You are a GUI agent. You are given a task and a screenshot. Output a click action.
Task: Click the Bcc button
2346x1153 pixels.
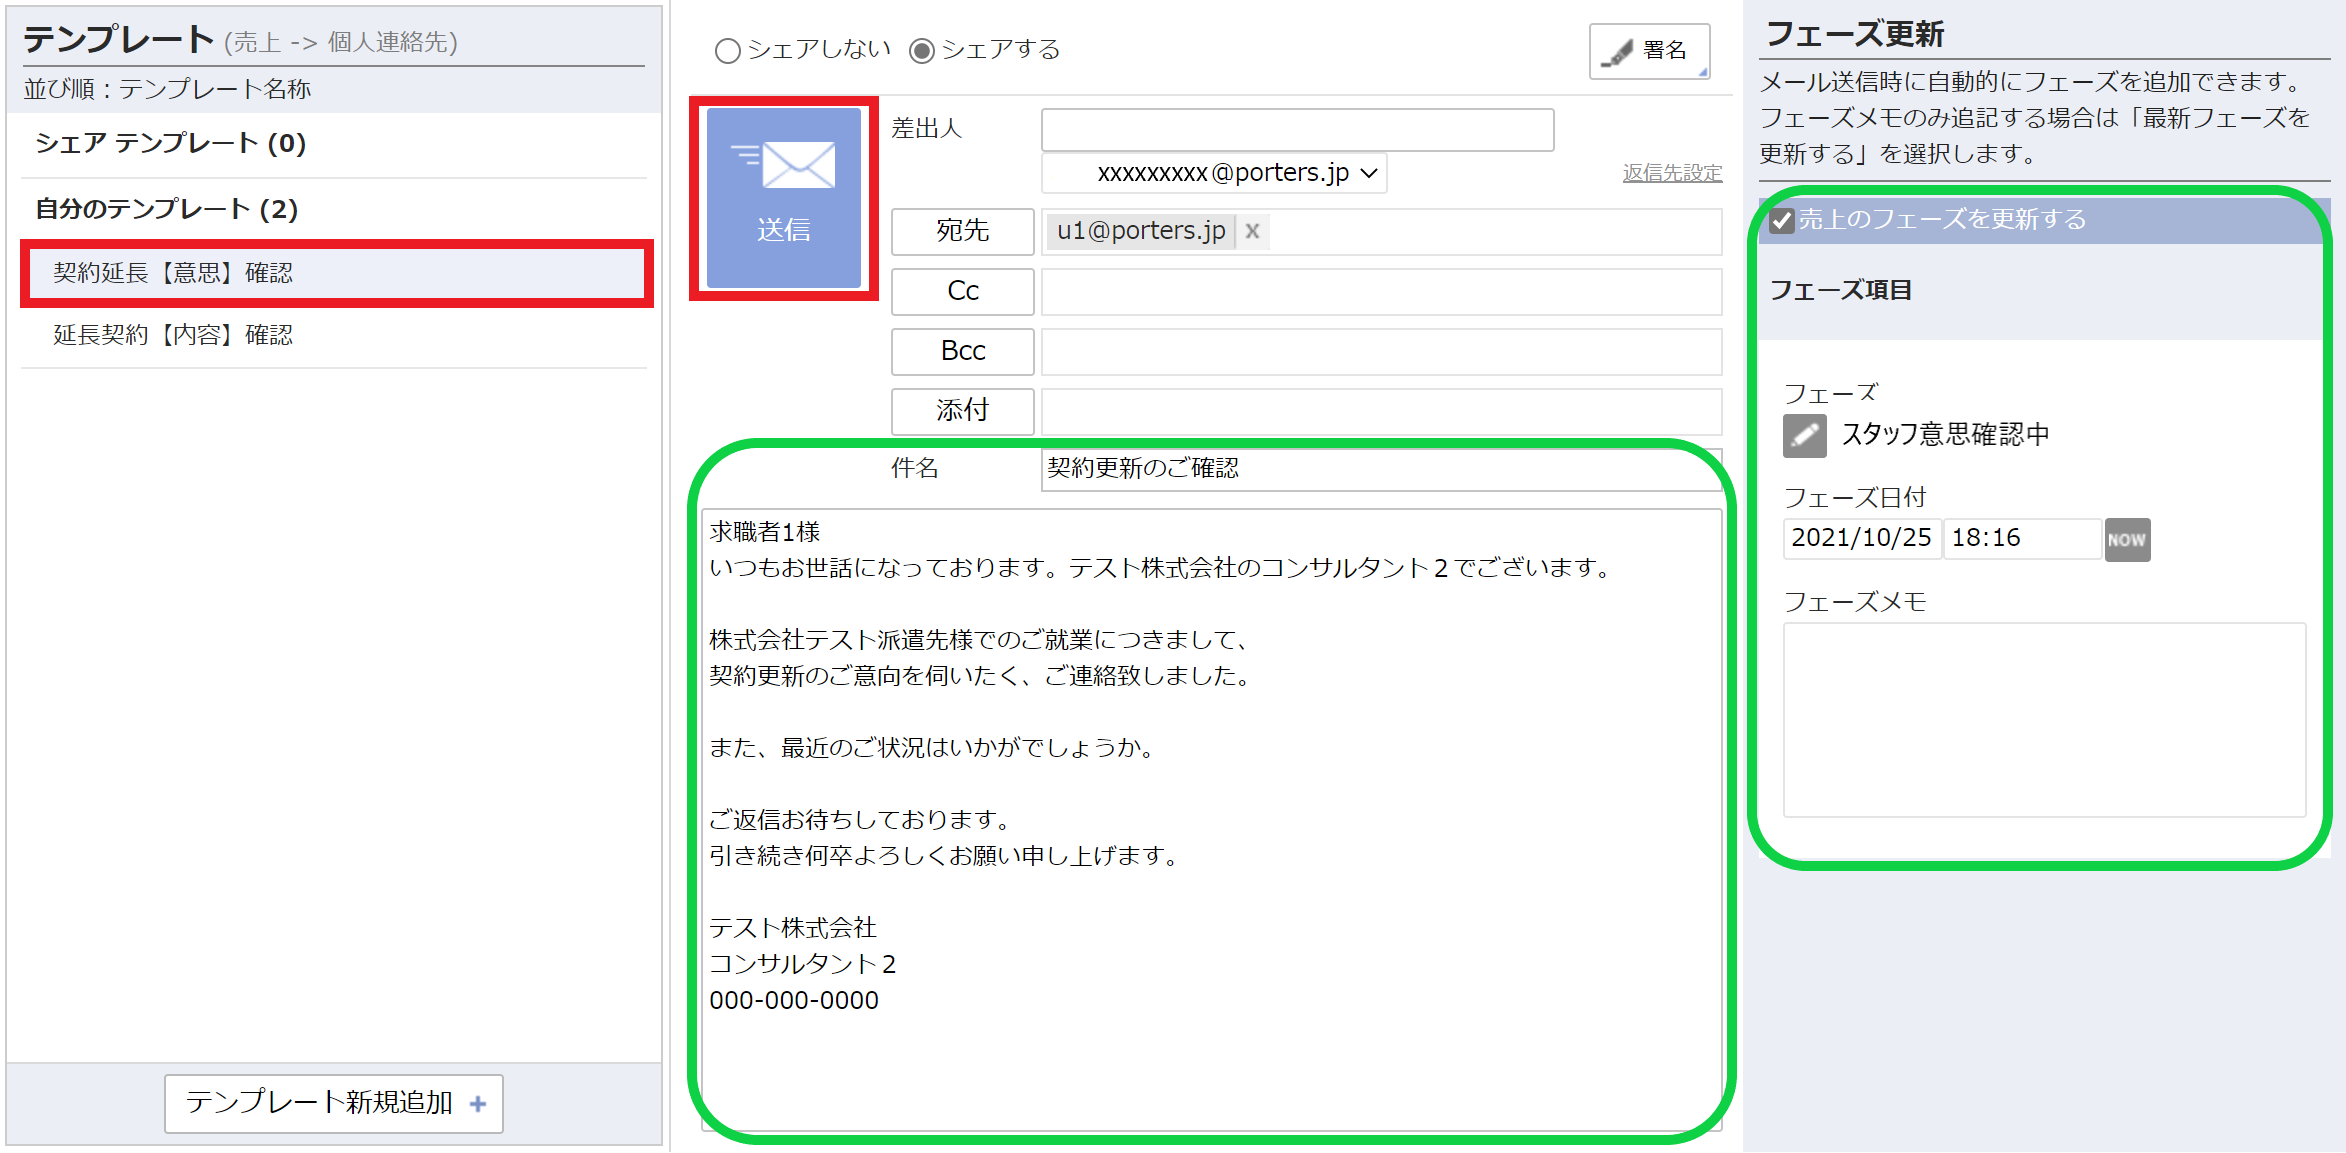coord(962,351)
